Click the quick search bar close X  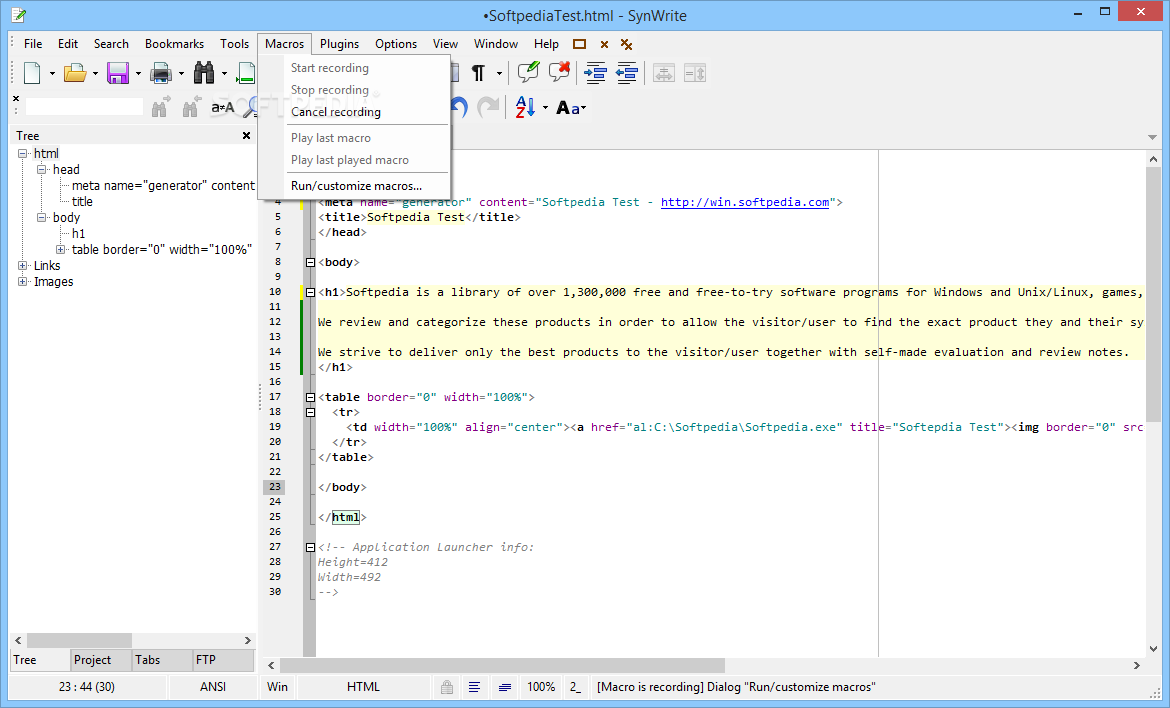click(16, 98)
